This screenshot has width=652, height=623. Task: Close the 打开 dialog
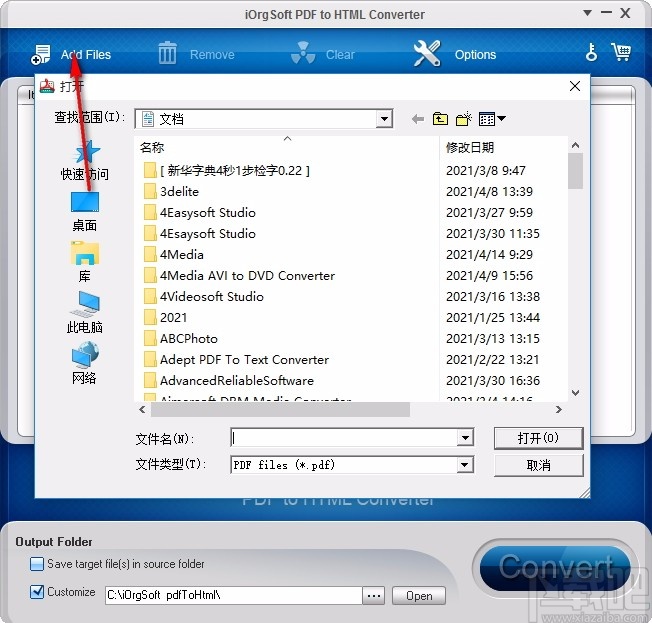575,86
